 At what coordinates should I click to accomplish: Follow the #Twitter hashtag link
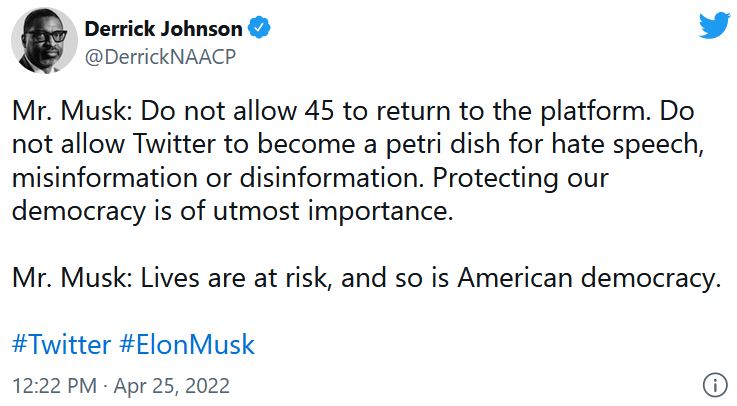(x=61, y=345)
